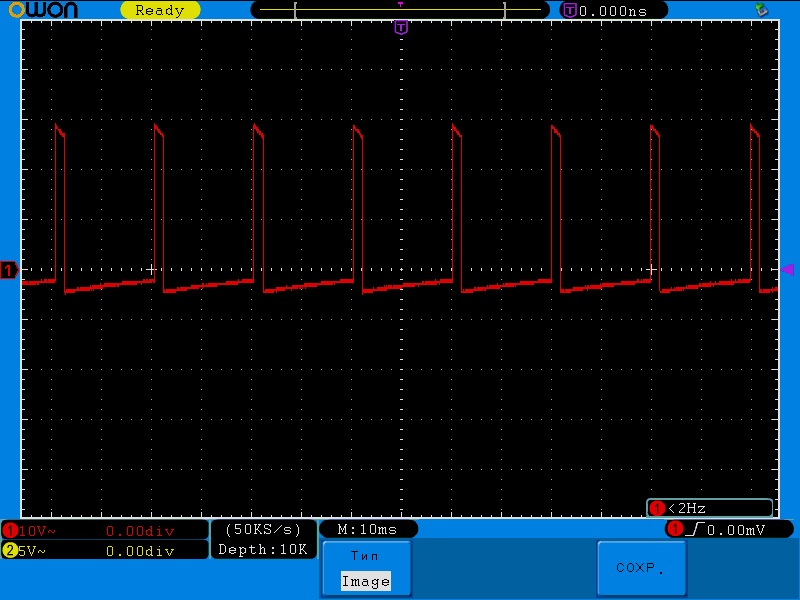Click the yellow channel 2 badge beside 5V
The height and width of the screenshot is (600, 800).
pyautogui.click(x=10, y=551)
